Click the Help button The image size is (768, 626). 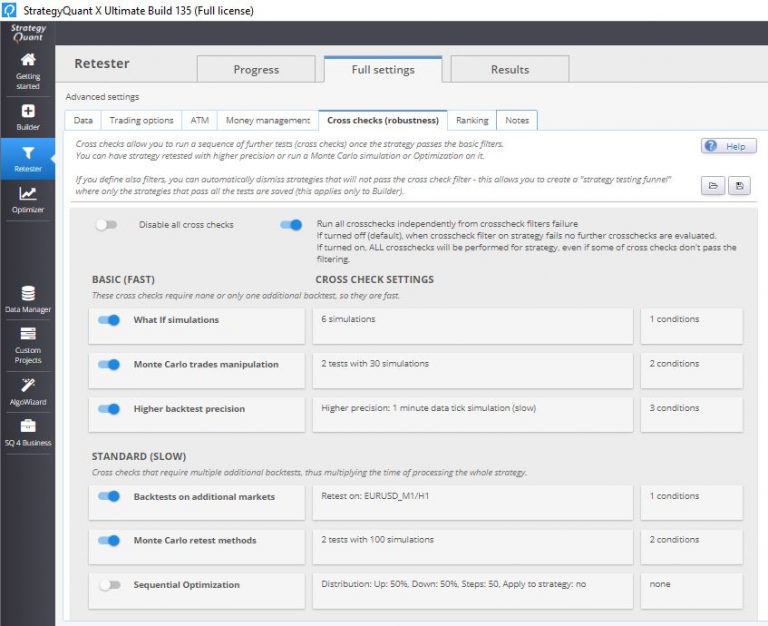(x=728, y=146)
